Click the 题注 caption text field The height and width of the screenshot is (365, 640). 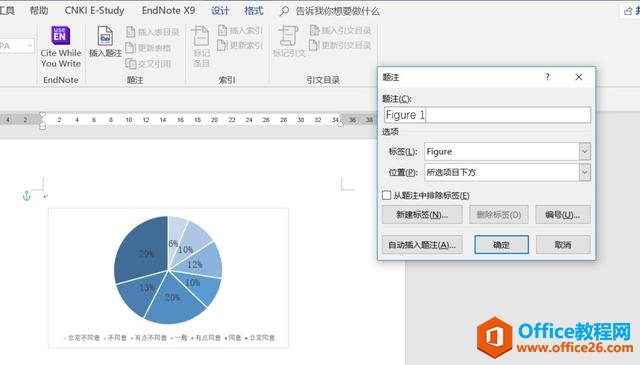tap(487, 115)
